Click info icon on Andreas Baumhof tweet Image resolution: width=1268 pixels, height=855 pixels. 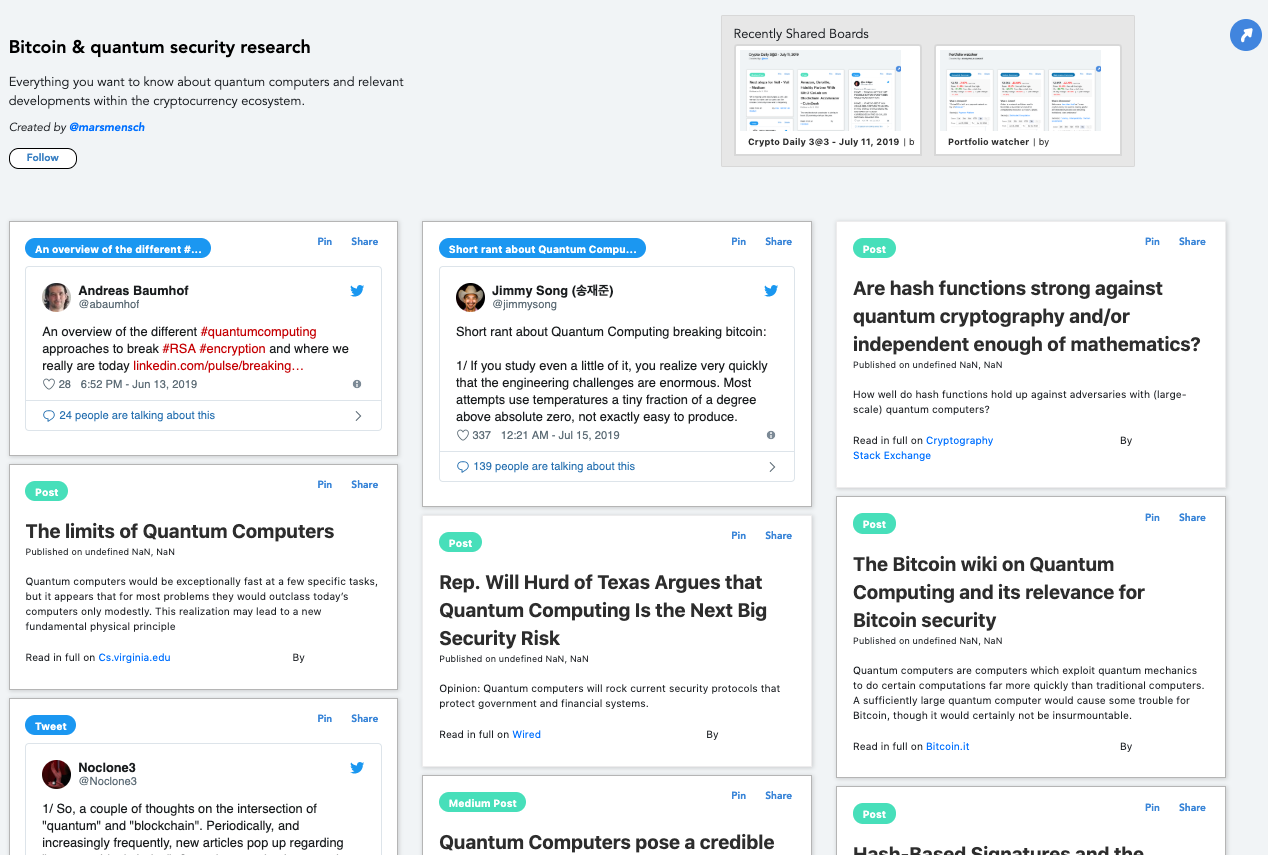(x=357, y=384)
